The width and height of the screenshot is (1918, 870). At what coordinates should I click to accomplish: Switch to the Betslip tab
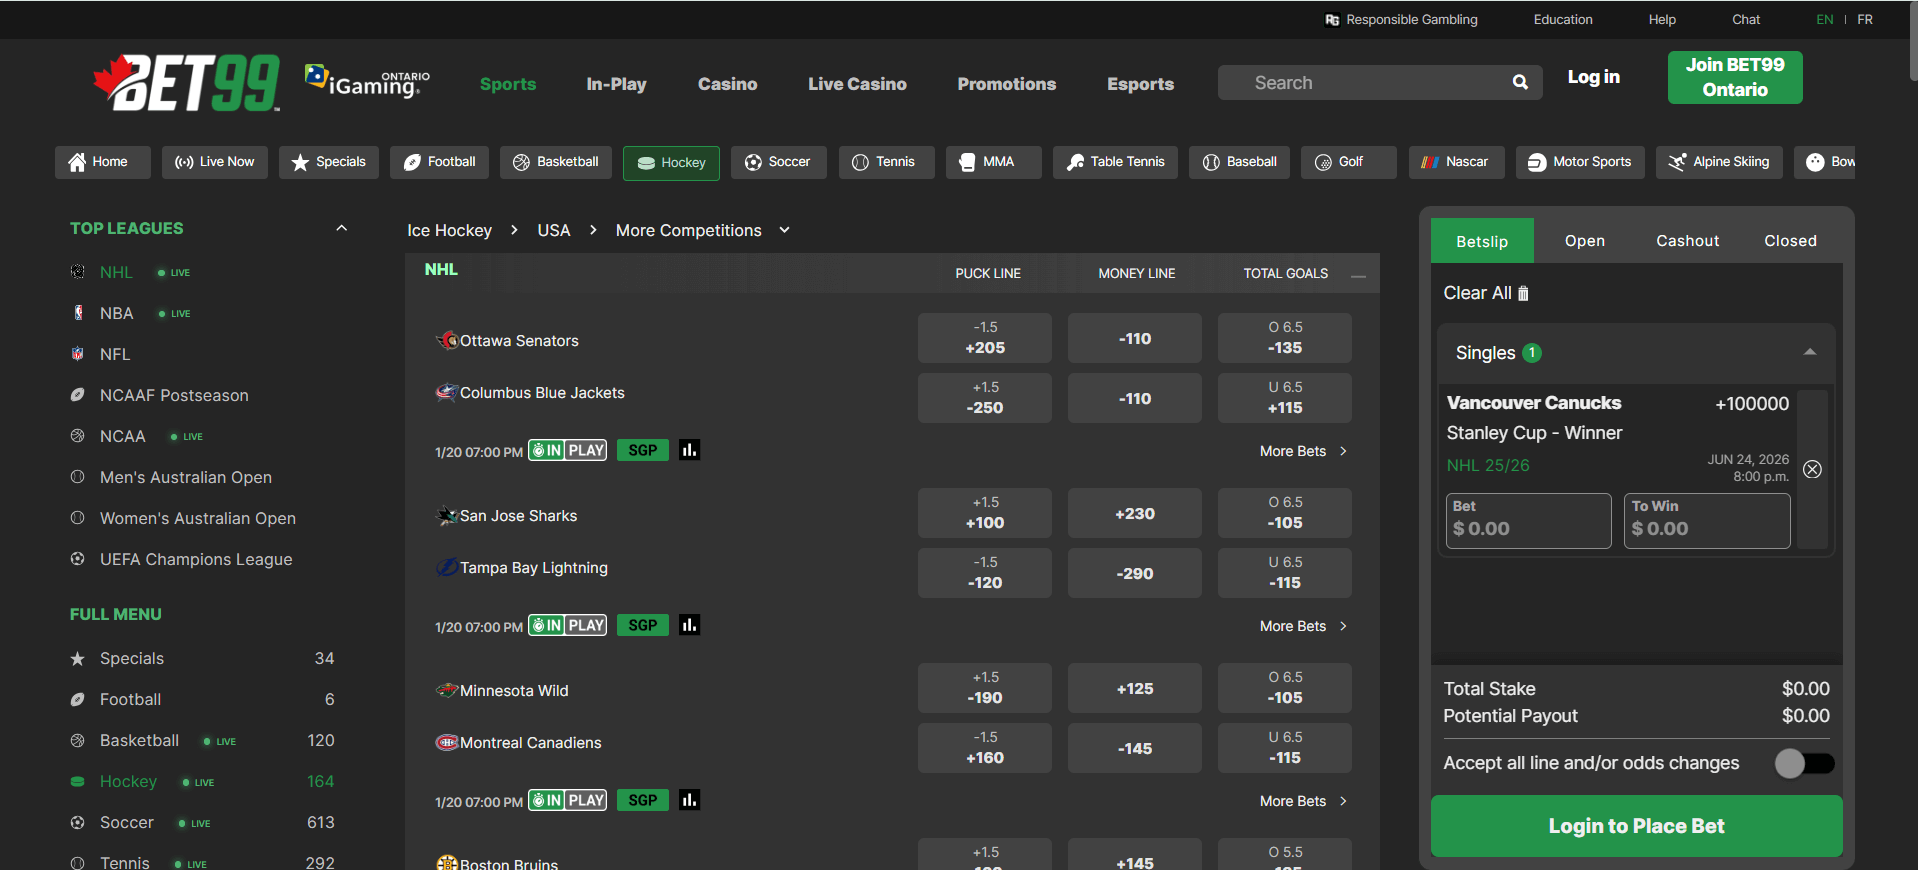tap(1482, 241)
